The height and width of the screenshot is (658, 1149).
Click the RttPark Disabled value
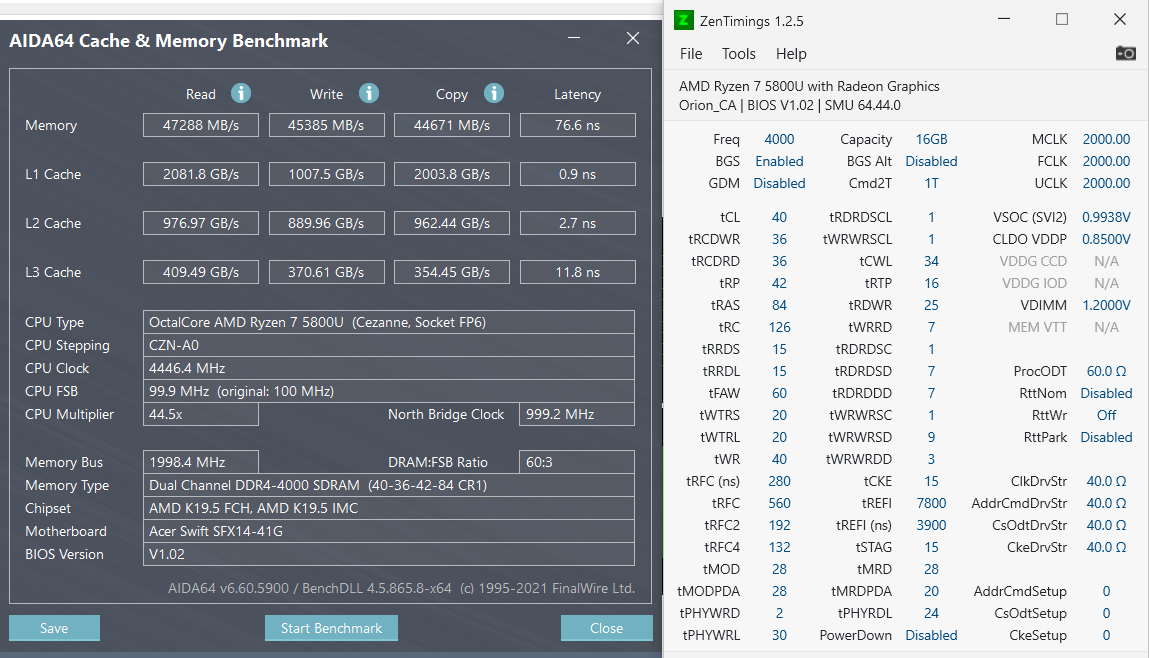[1106, 437]
